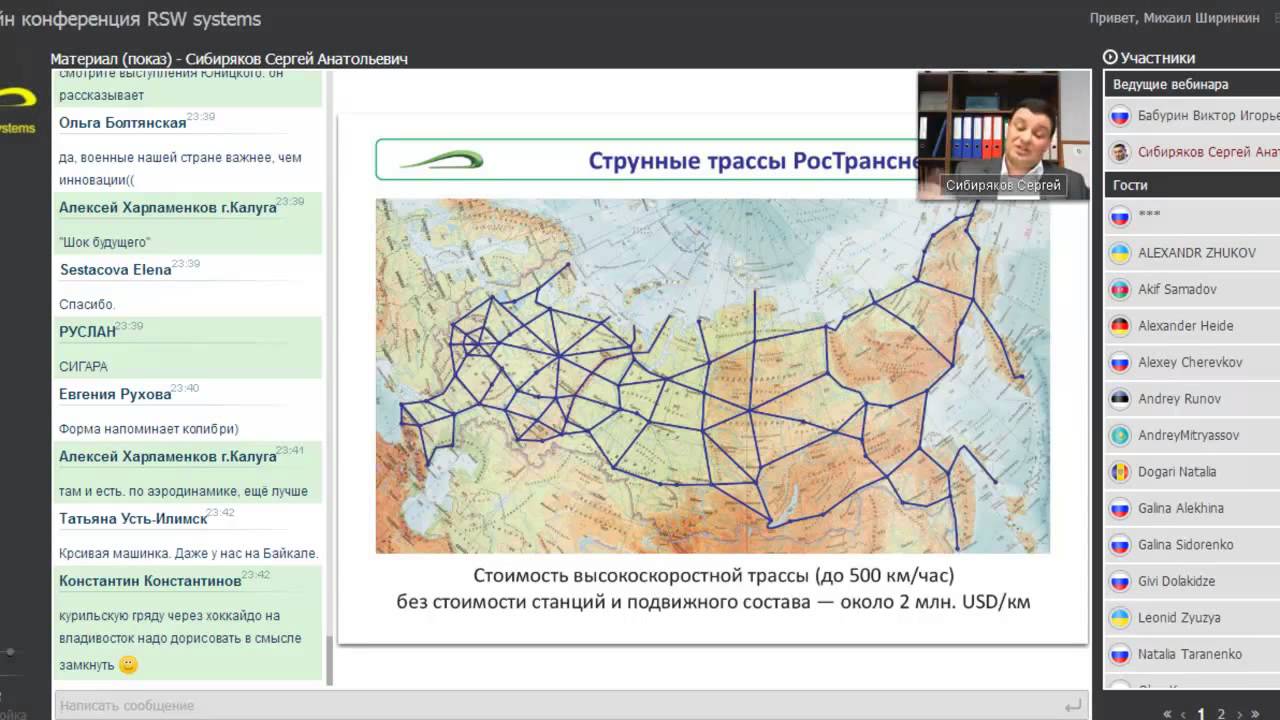Viewport: 1280px width, 720px height.
Task: Click the Форма напоминает колибри message
Action: (148, 429)
